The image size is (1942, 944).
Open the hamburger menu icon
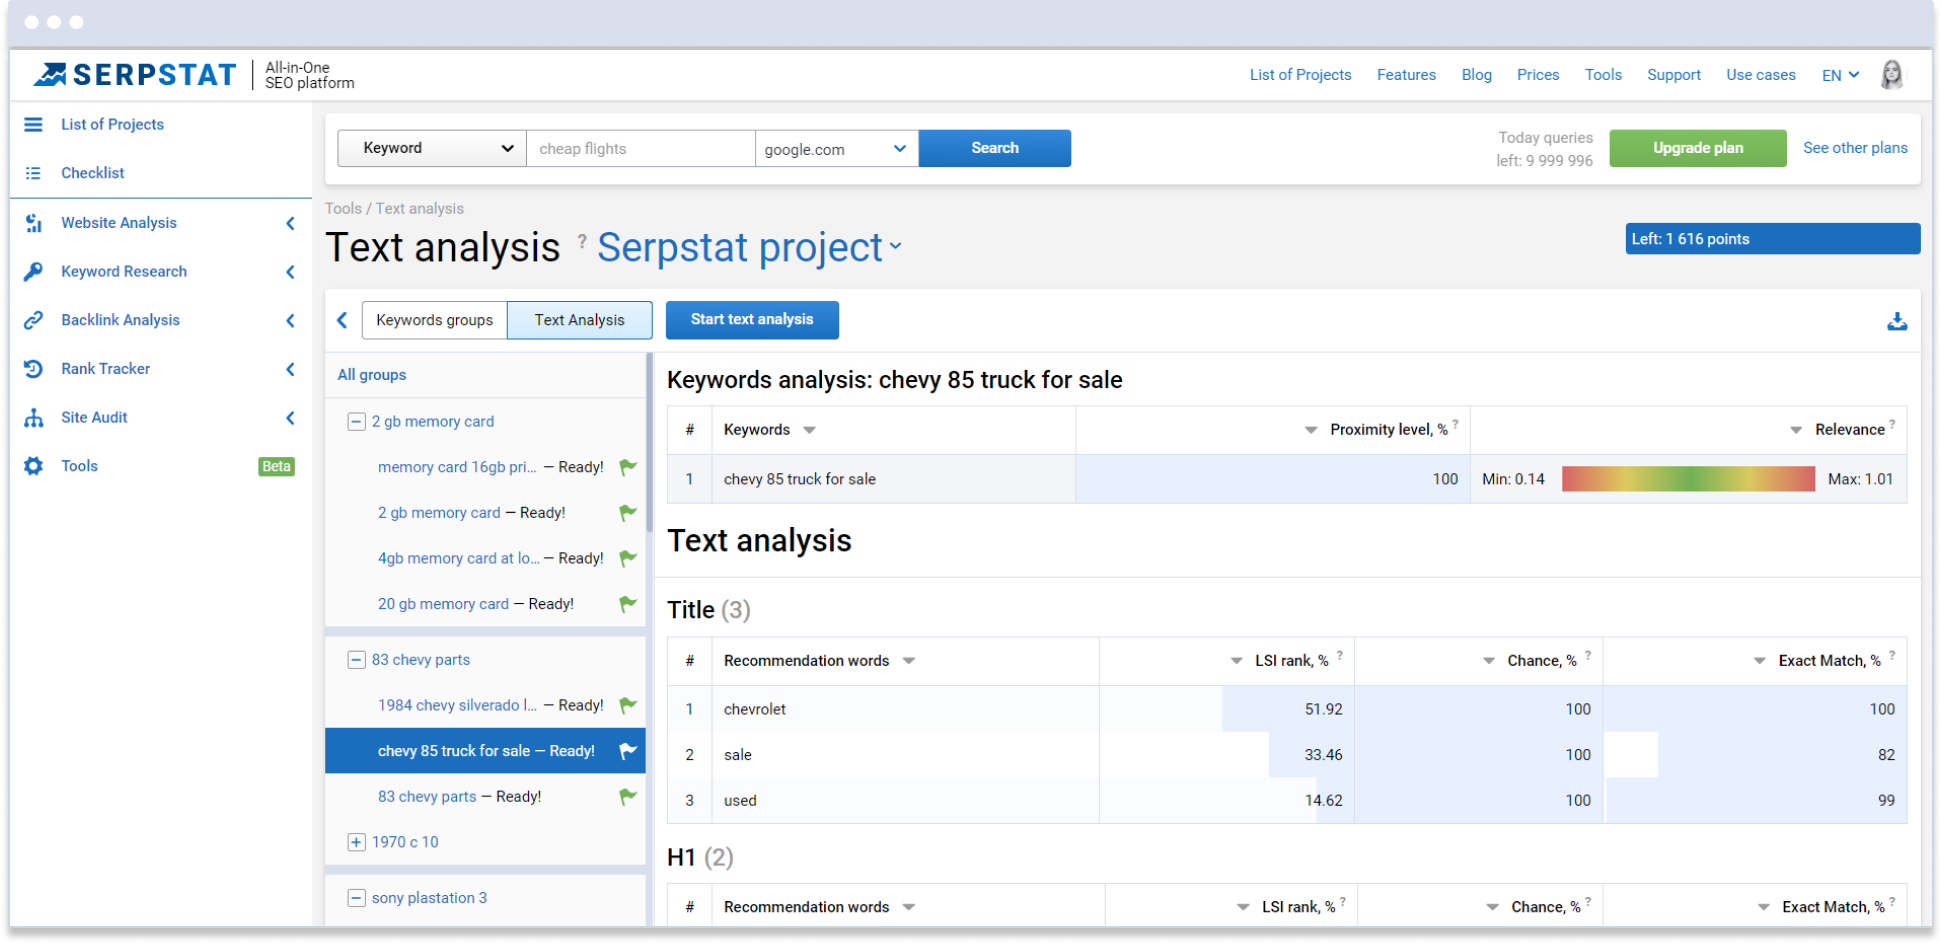click(33, 124)
